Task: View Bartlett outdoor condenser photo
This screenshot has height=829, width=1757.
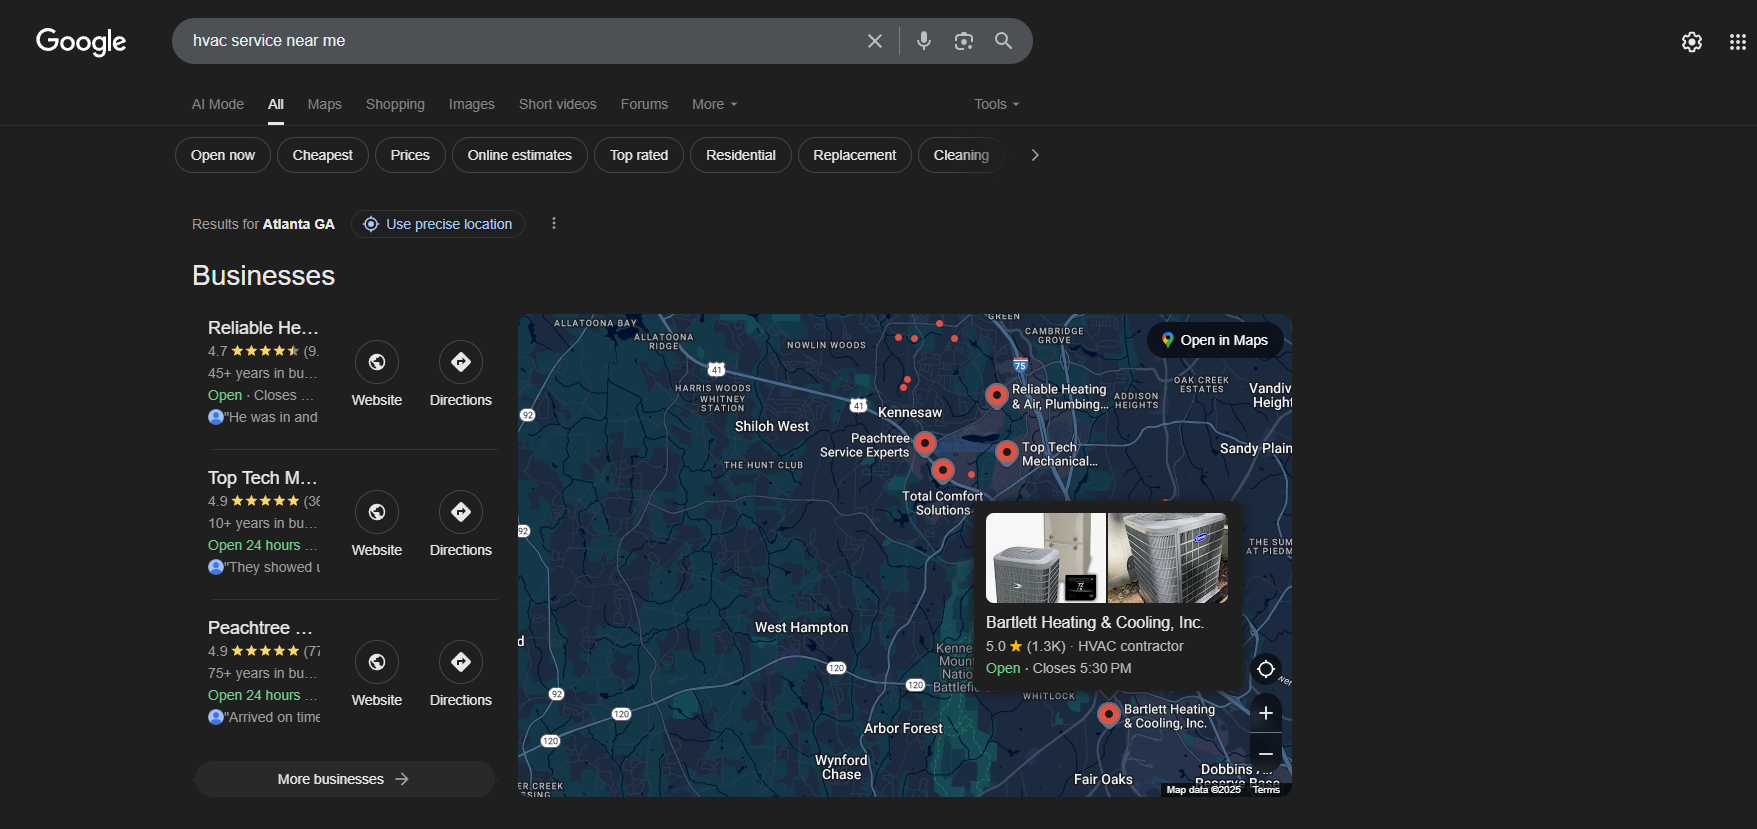Action: pyautogui.click(x=1168, y=558)
